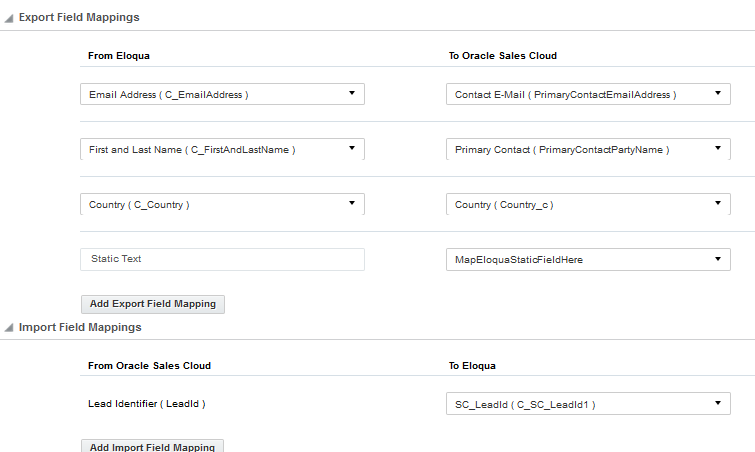Click the From Oracle Sales Cloud column header
Screen dimensions: 755x452
(149, 365)
